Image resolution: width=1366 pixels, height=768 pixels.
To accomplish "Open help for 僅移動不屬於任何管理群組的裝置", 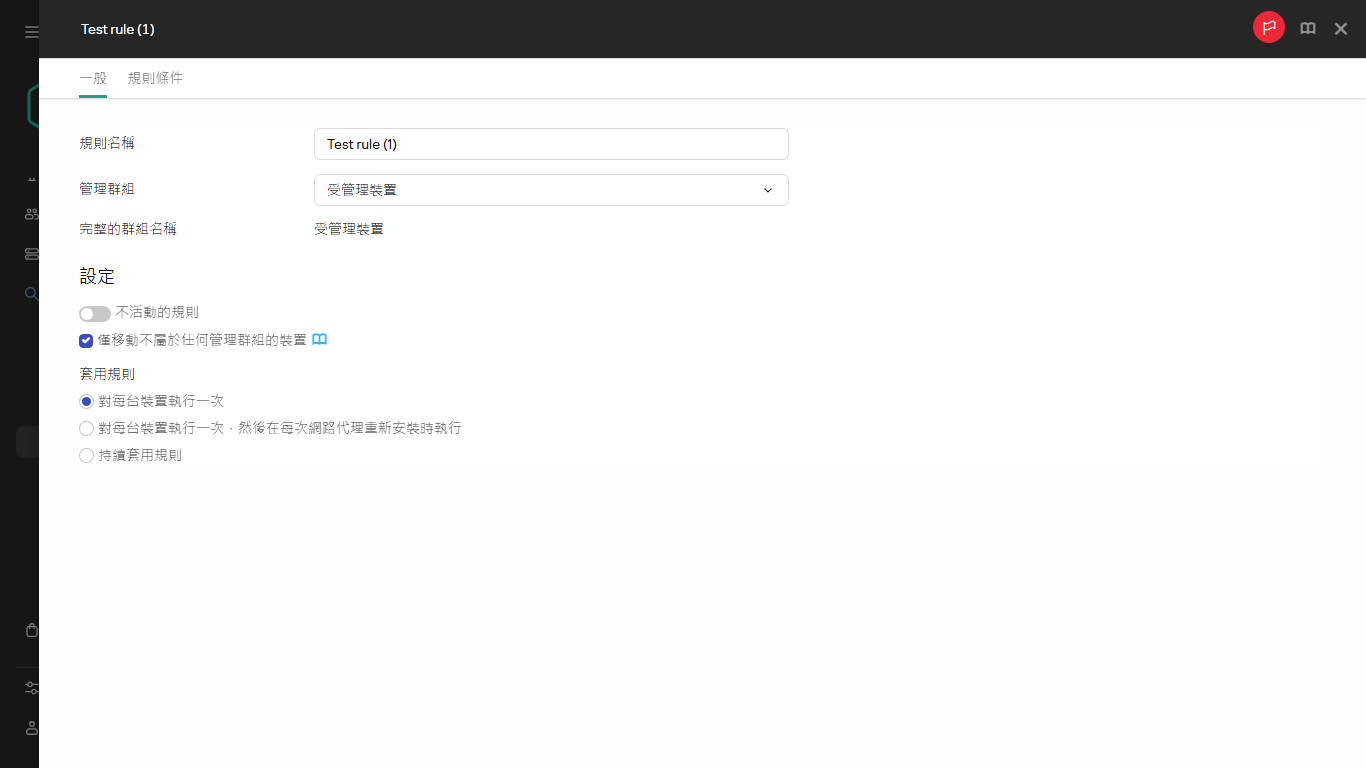I will click(x=319, y=339).
